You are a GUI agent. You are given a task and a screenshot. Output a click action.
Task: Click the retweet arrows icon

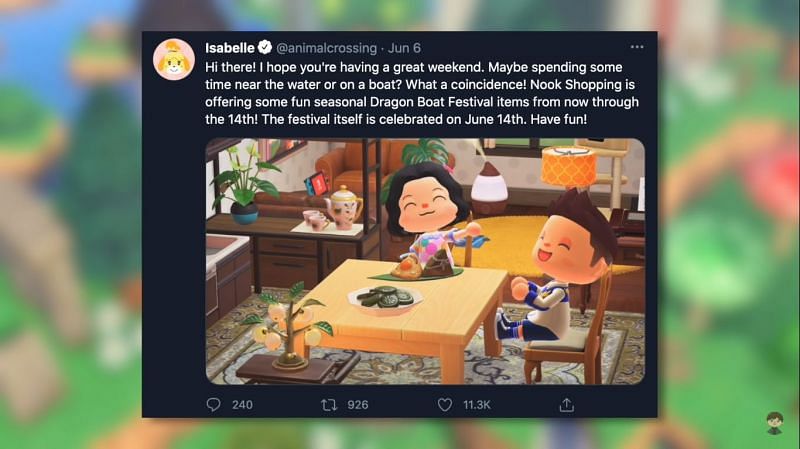(x=329, y=405)
